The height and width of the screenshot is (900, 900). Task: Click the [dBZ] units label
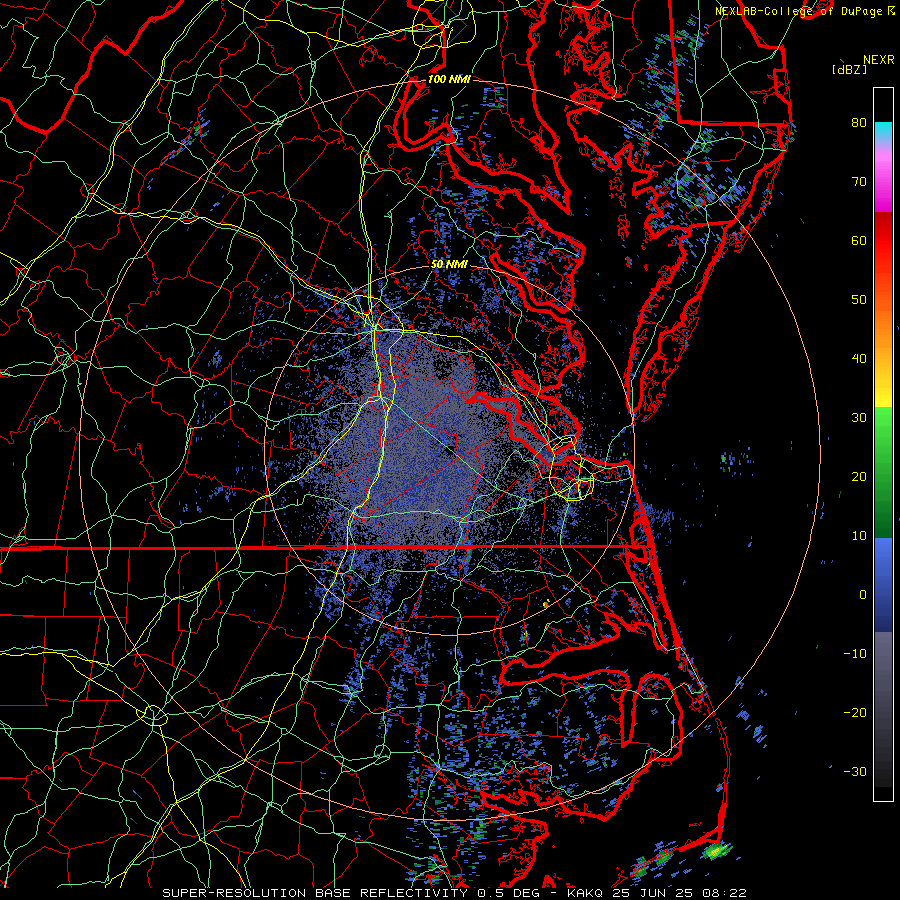(849, 69)
